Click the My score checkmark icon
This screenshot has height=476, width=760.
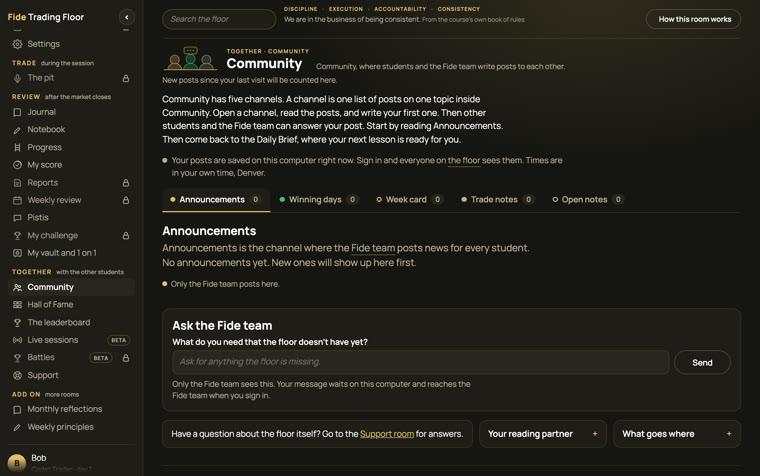(17, 165)
